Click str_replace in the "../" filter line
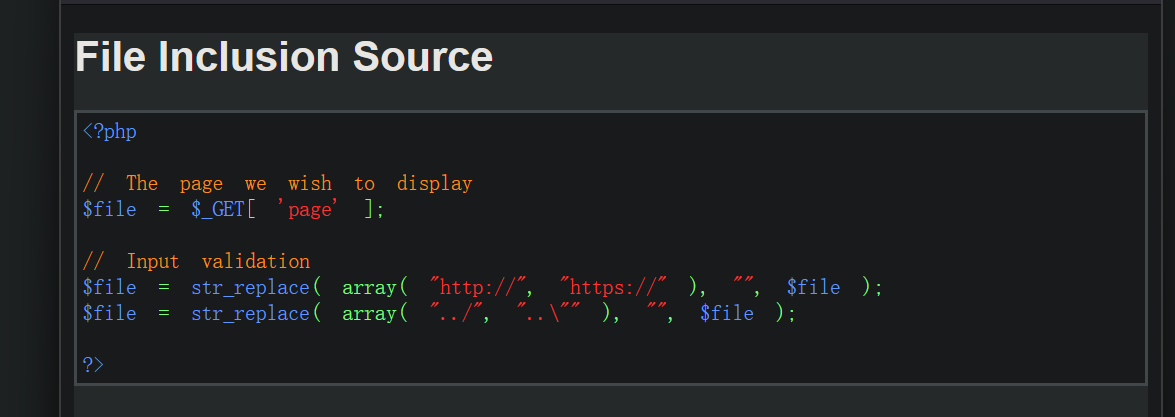Viewport: 1175px width, 417px height. (x=250, y=314)
